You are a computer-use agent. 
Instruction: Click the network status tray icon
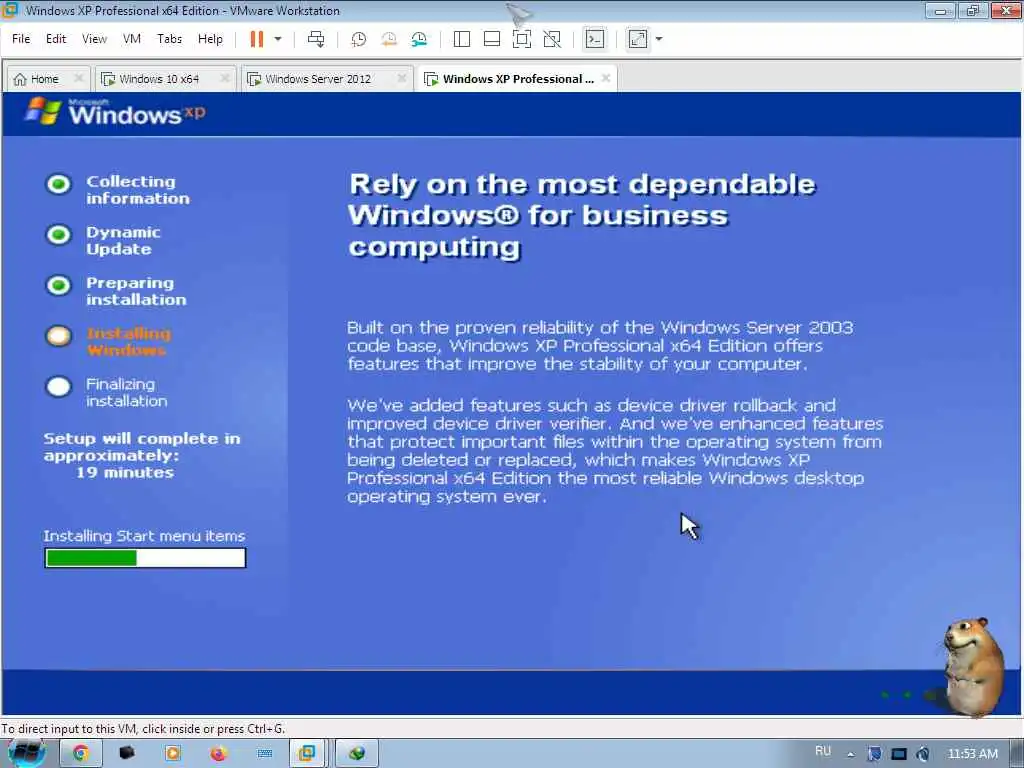tap(874, 754)
